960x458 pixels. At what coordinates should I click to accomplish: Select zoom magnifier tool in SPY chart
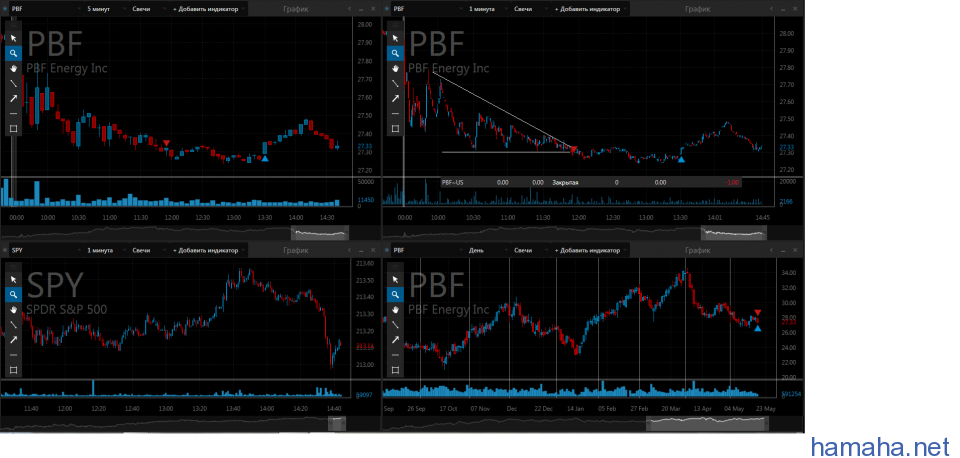pyautogui.click(x=13, y=295)
